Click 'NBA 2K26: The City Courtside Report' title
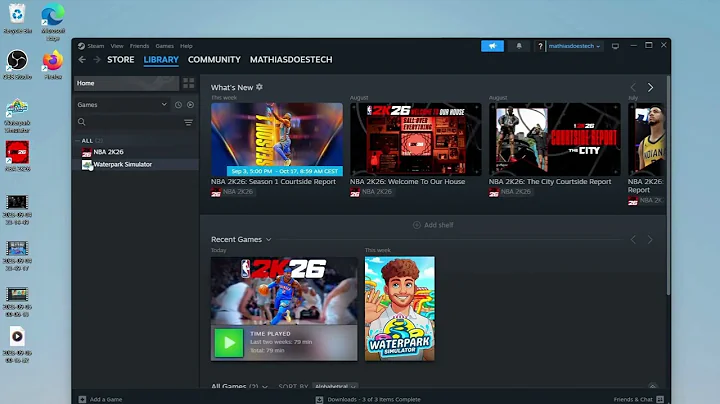This screenshot has width=720, height=404. pyautogui.click(x=550, y=182)
